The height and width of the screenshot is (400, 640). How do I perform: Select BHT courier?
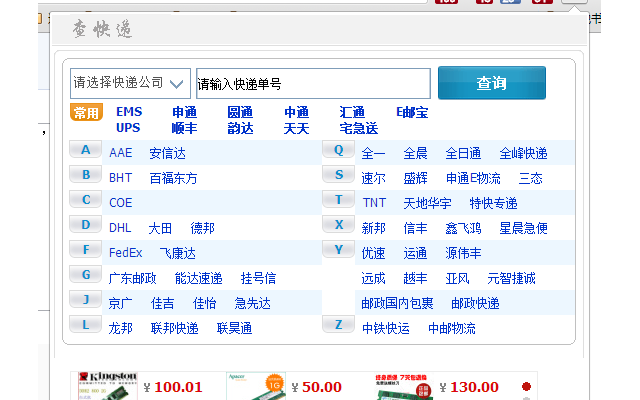120,178
